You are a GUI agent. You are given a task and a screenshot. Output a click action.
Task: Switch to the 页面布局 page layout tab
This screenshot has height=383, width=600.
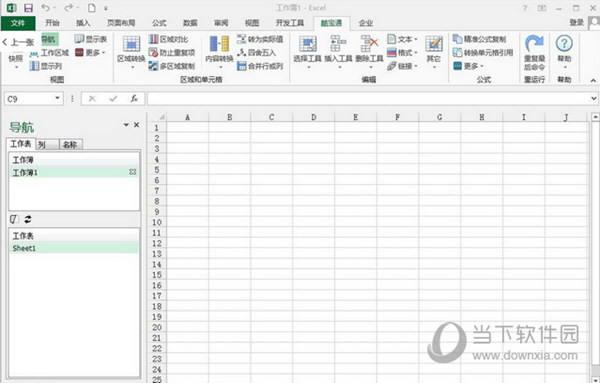click(121, 23)
